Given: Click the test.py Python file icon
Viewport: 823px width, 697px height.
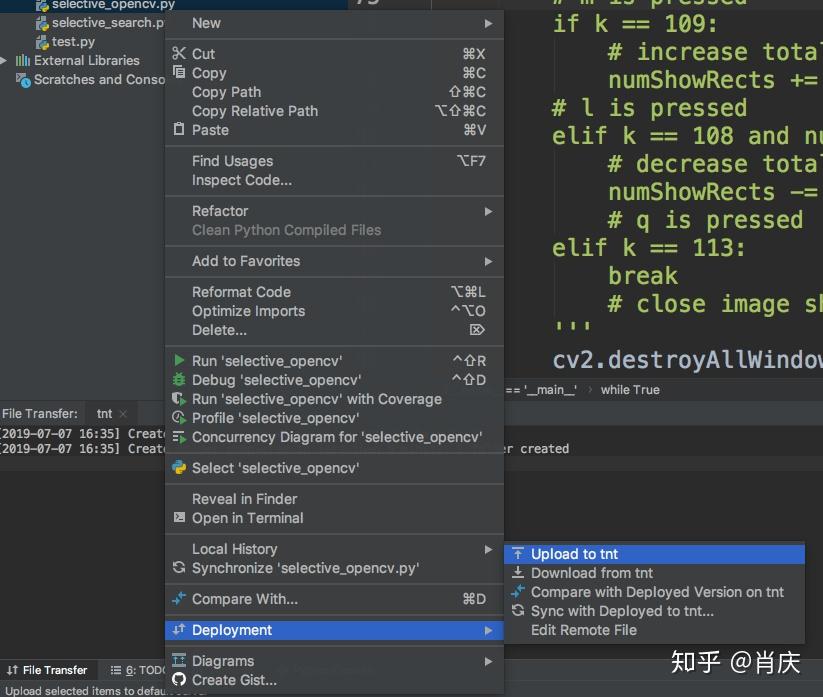Looking at the screenshot, I should [42, 42].
